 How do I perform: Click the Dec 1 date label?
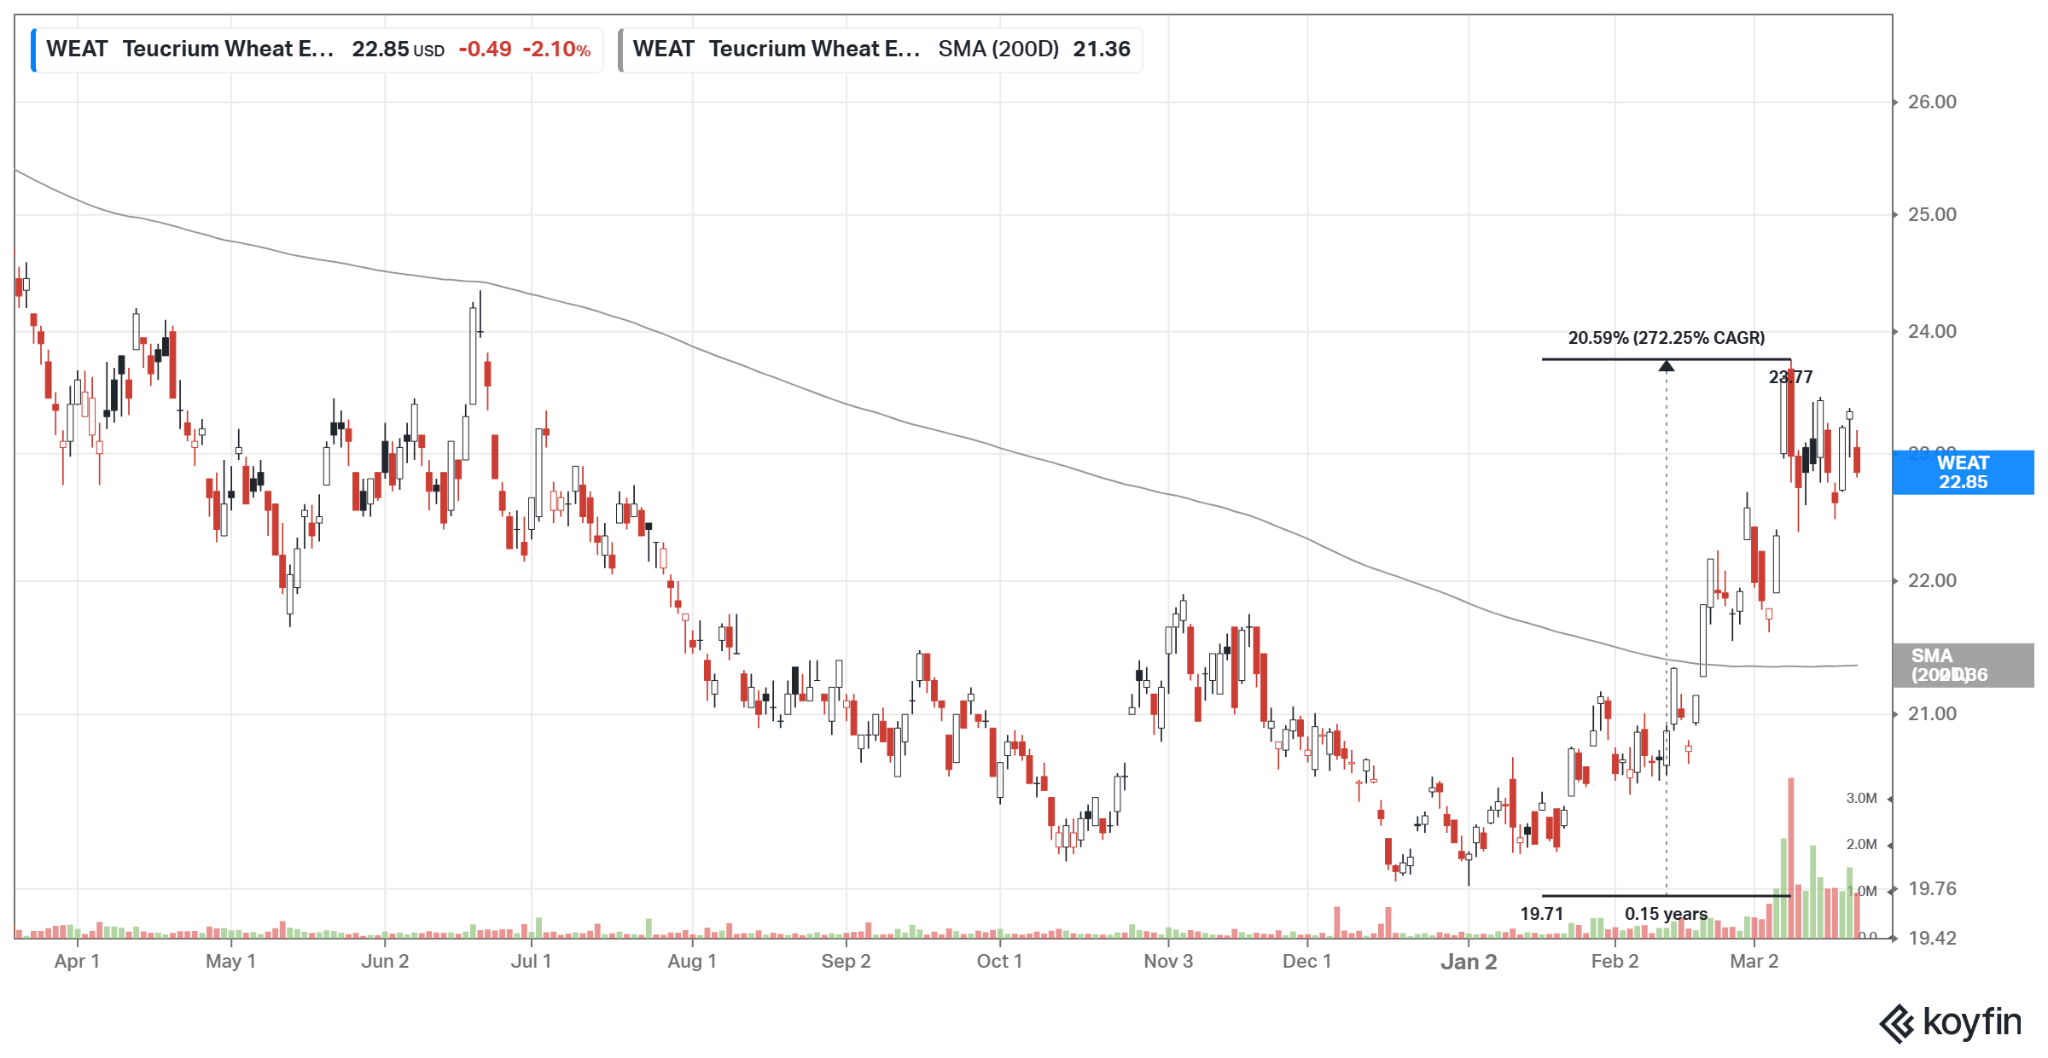coord(1307,961)
